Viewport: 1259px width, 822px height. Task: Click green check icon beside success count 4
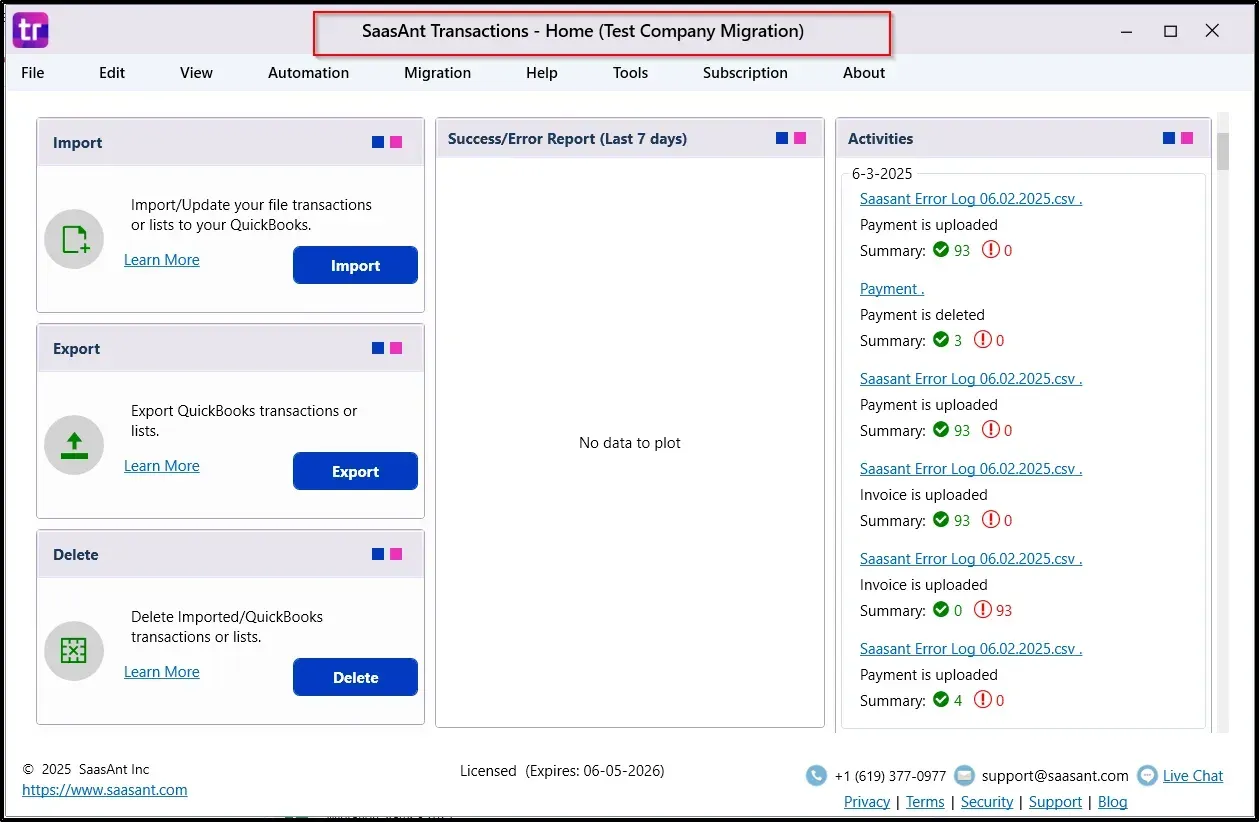point(941,700)
